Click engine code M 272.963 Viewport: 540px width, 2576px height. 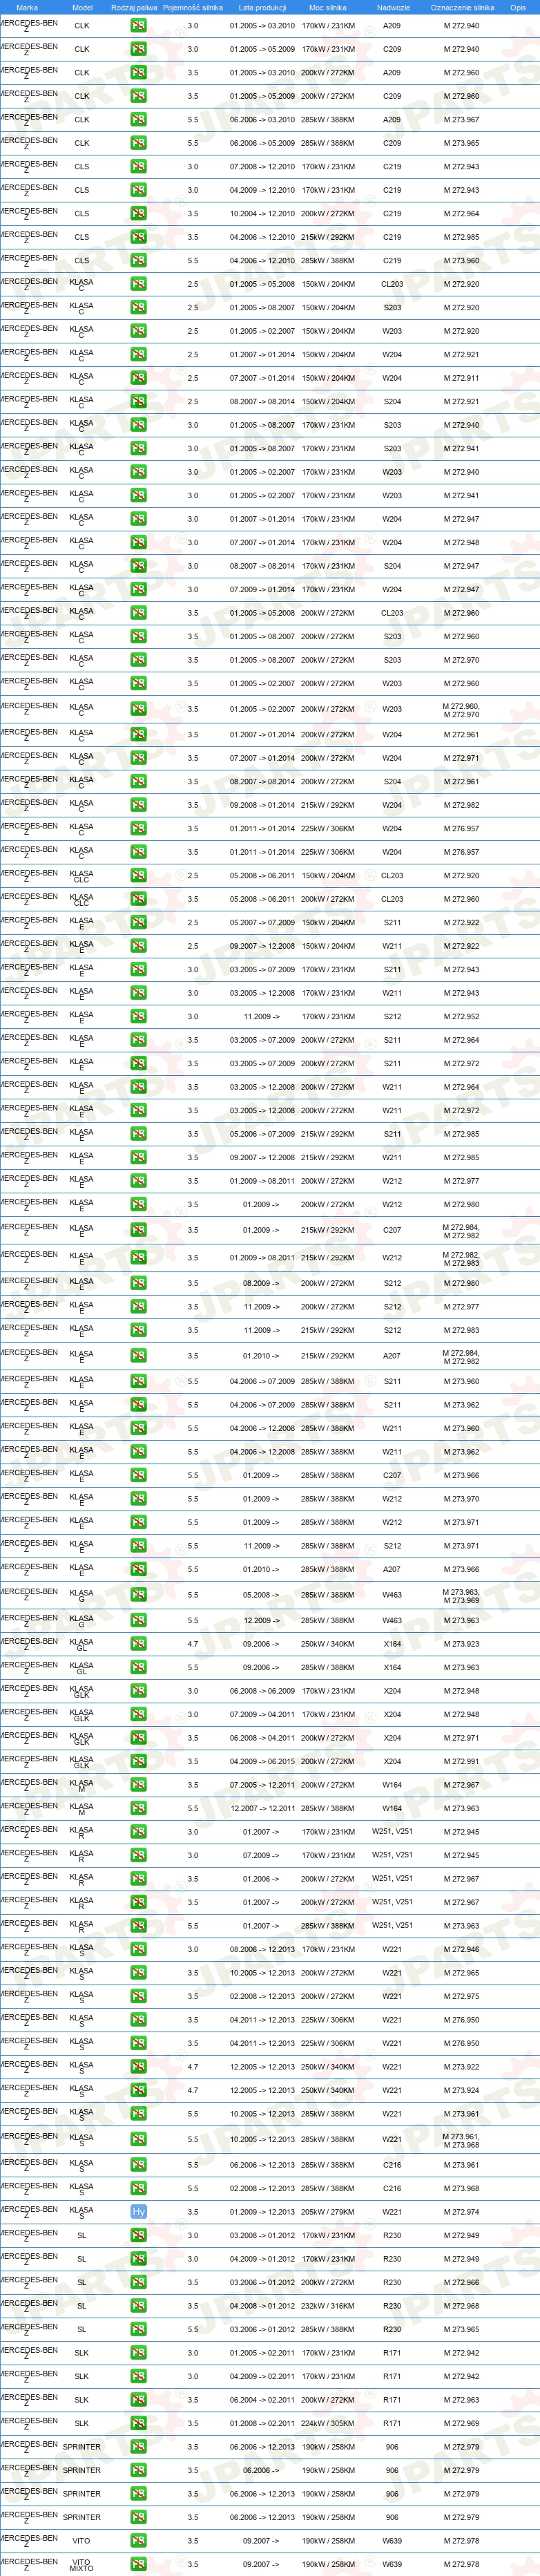pos(461,2400)
